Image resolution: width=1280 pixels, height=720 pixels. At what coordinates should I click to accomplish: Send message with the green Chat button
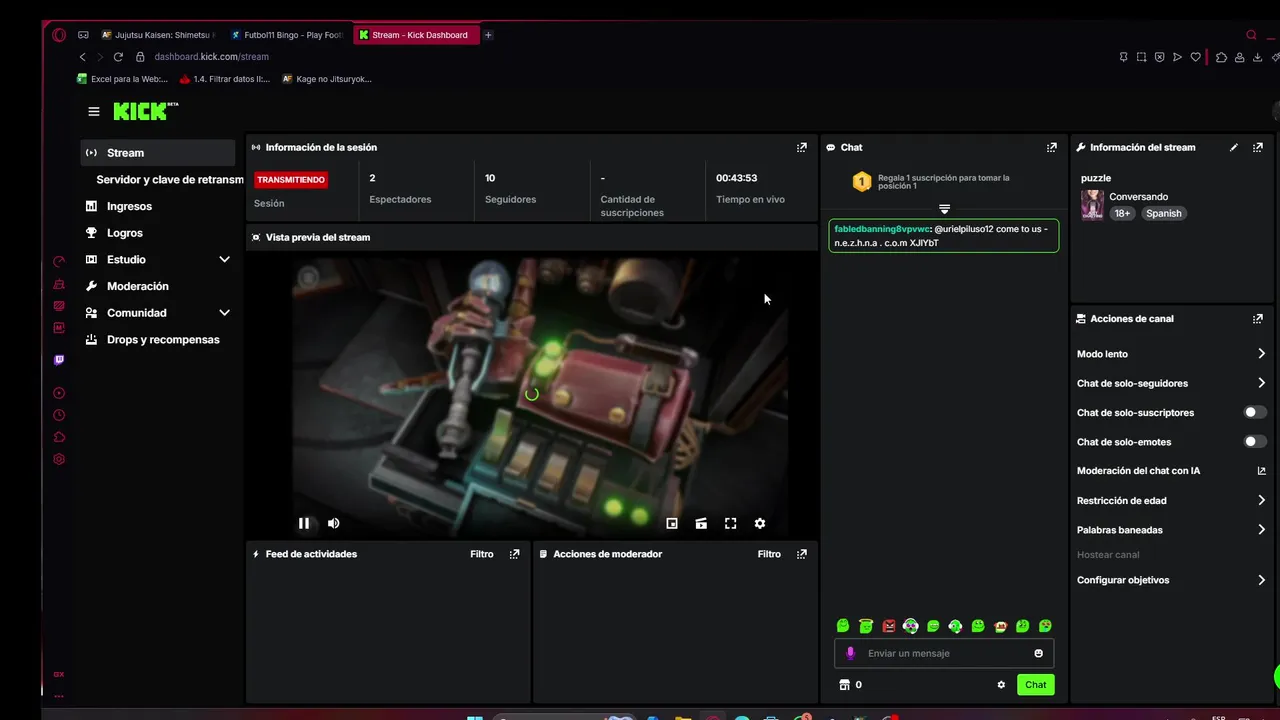pos(1035,685)
